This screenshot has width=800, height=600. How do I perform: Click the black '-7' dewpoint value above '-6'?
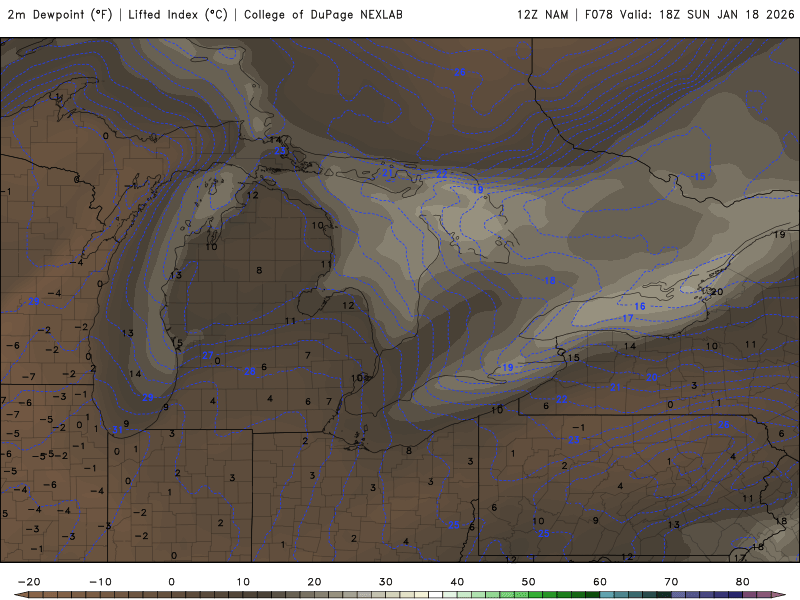tap(29, 377)
